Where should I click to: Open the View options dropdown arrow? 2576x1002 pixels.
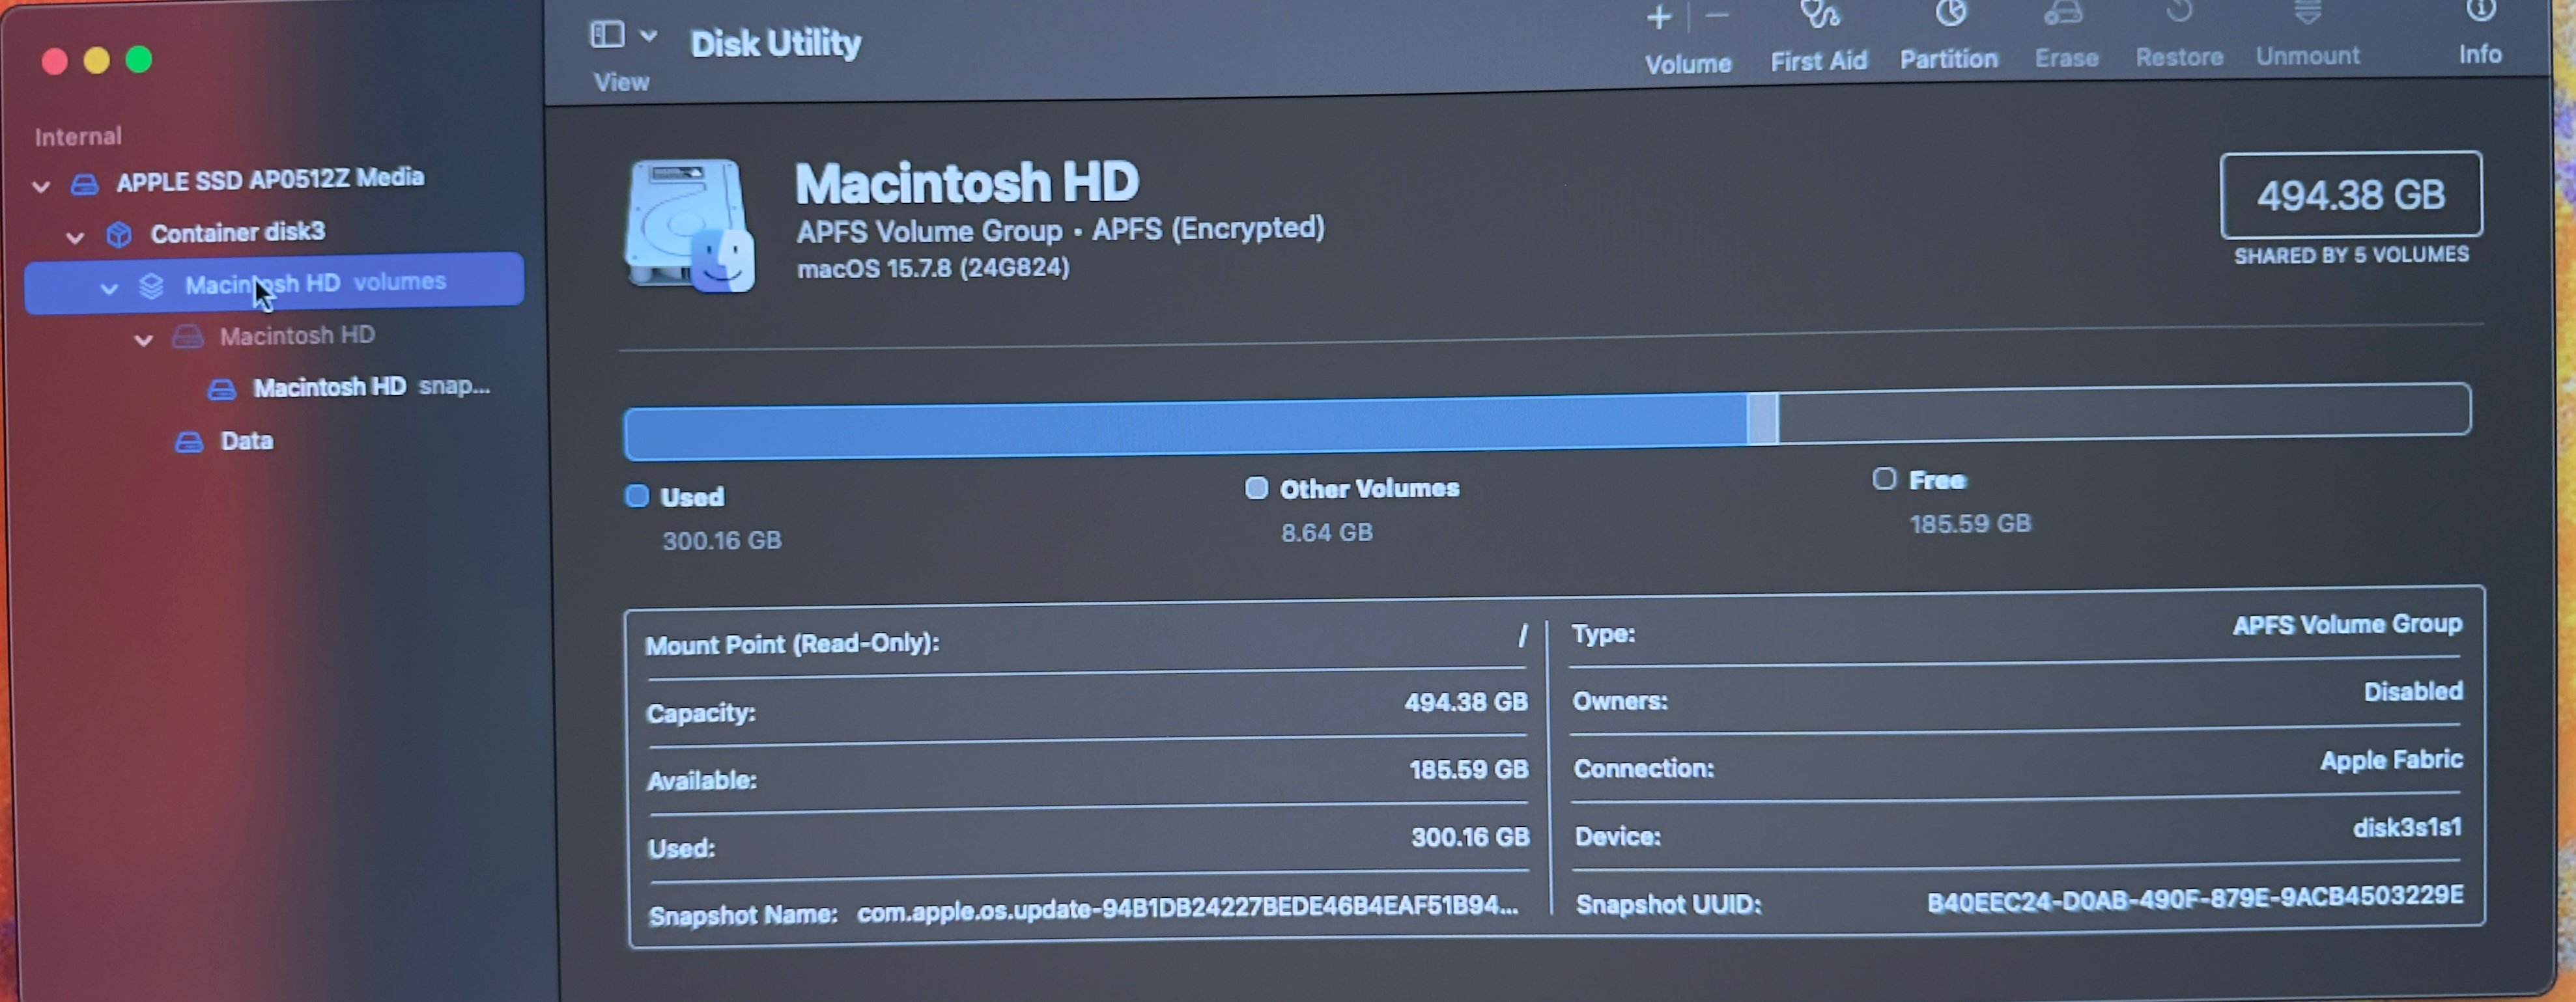tap(649, 35)
